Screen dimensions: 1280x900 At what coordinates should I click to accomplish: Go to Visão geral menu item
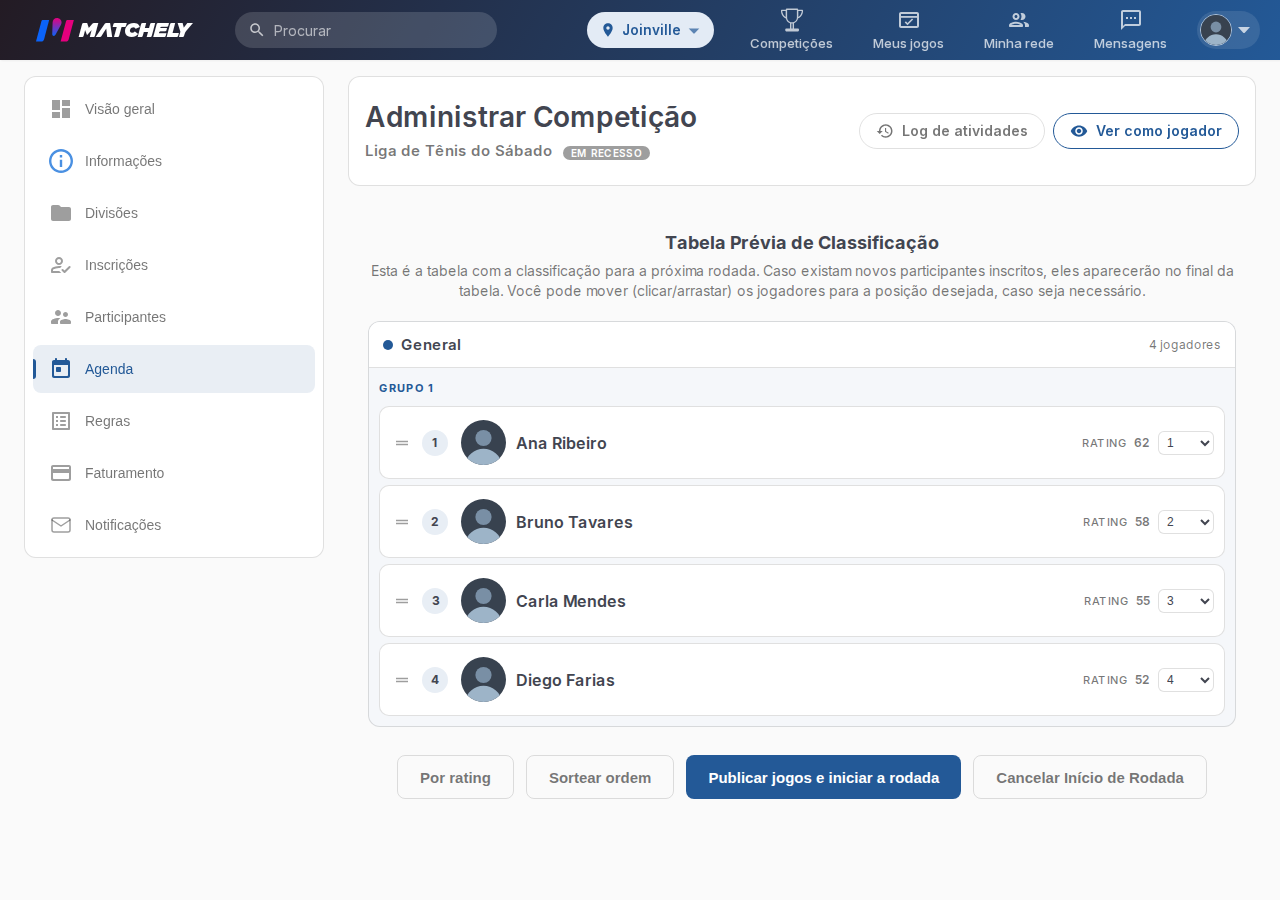pos(174,109)
